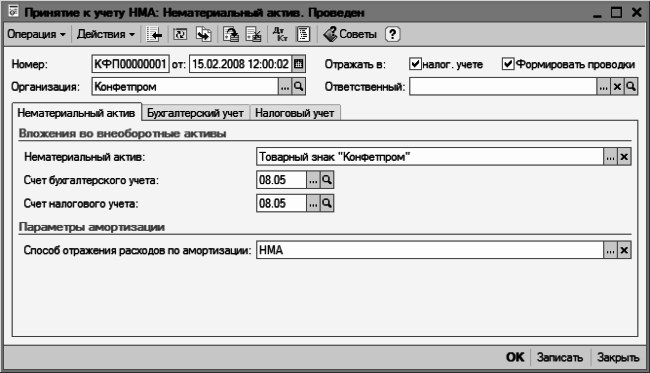Click the Счет налогового учета 08.05 field

(281, 203)
